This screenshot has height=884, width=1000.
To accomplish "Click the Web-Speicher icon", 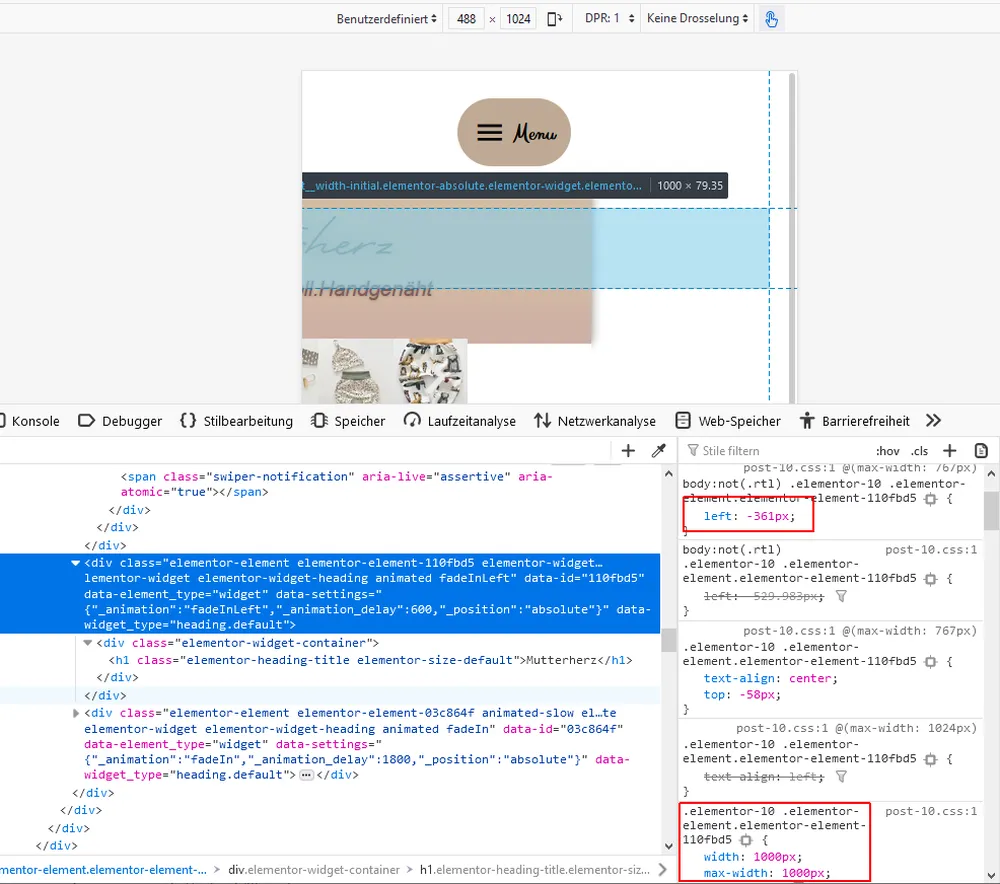I will pyautogui.click(x=683, y=420).
